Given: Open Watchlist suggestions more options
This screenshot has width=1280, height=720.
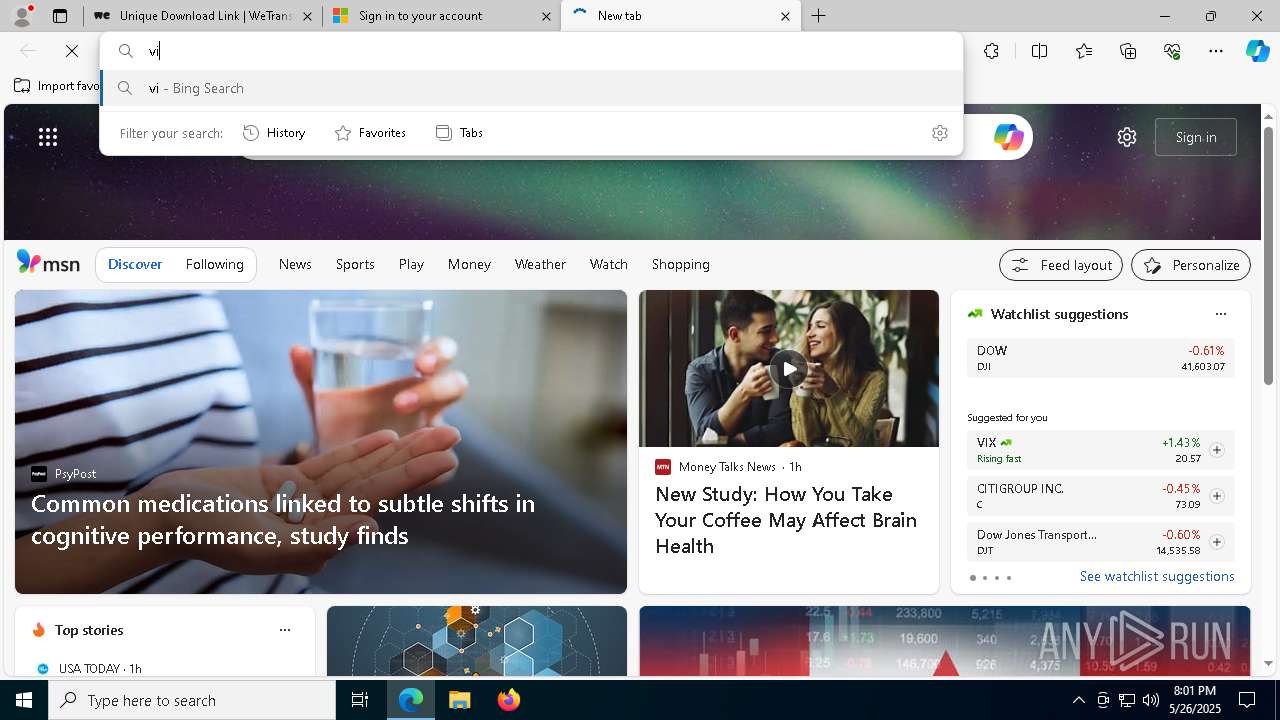Looking at the screenshot, I should (1220, 314).
